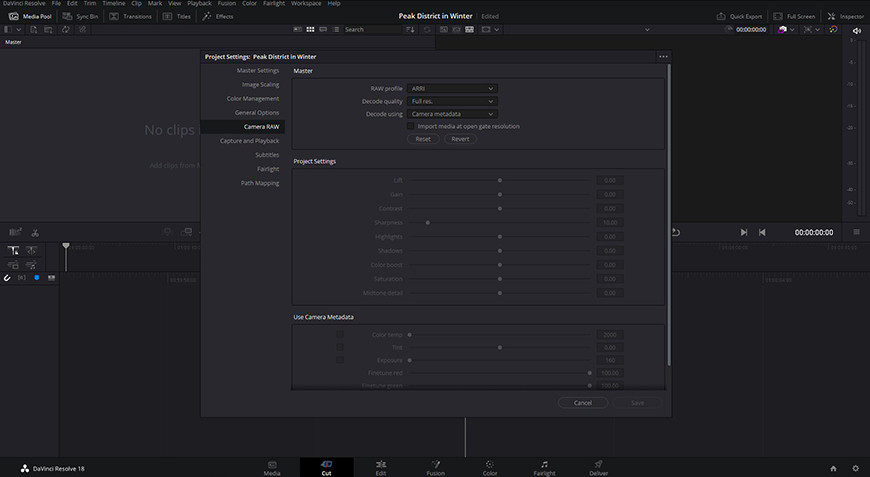This screenshot has width=870, height=477.
Task: Click the import media icon
Action: 34,29
